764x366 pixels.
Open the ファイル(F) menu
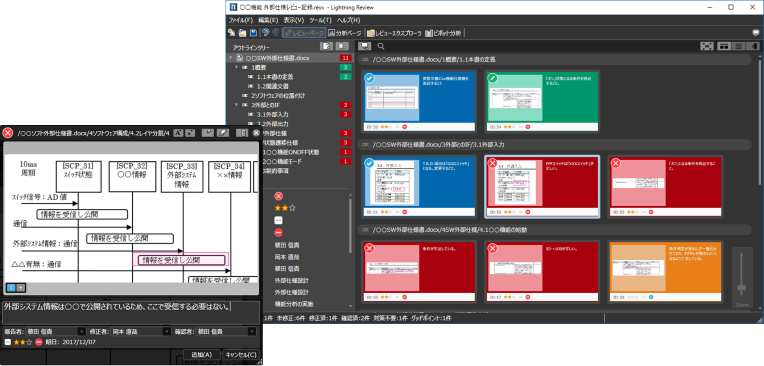[x=241, y=20]
